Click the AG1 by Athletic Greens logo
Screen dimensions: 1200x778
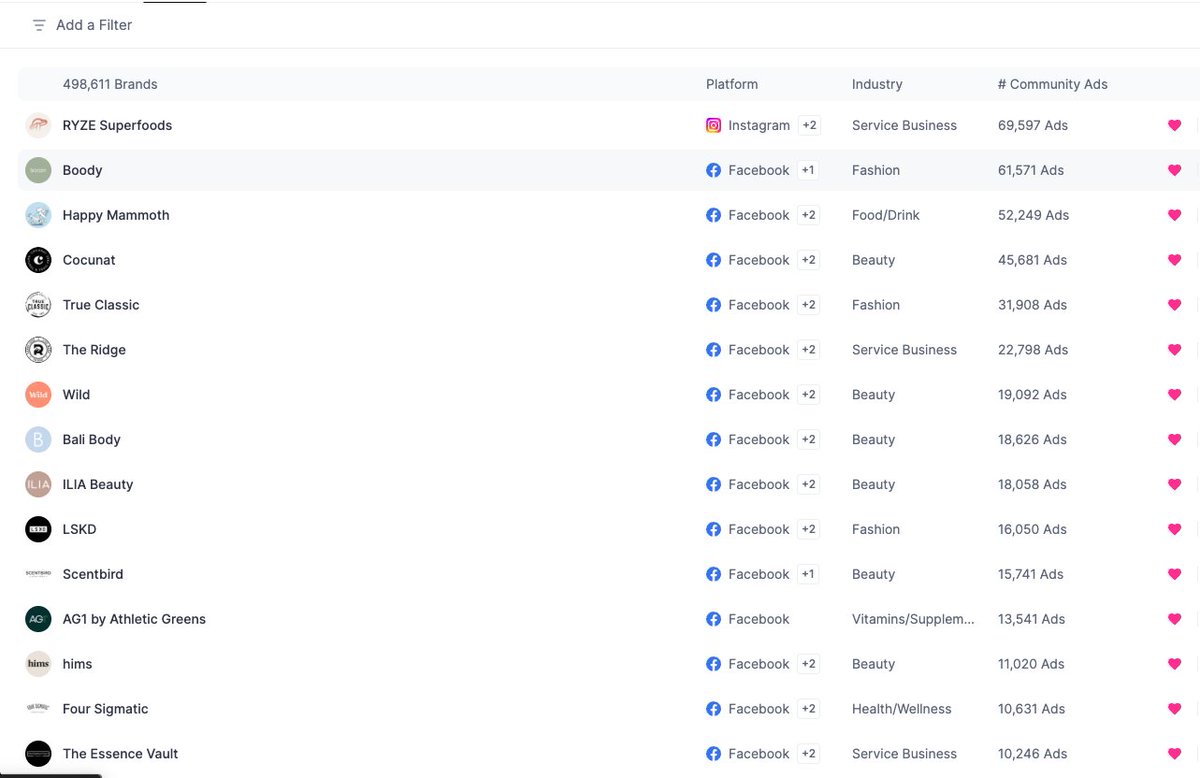(x=38, y=619)
